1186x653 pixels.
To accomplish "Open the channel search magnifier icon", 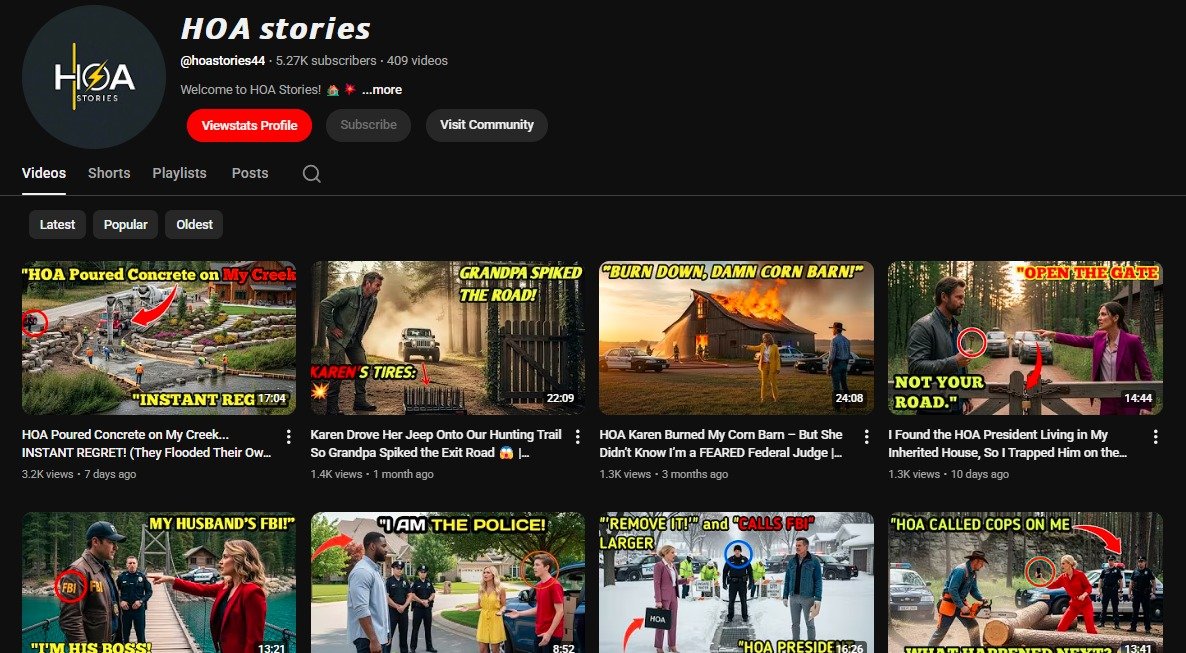I will (x=312, y=174).
